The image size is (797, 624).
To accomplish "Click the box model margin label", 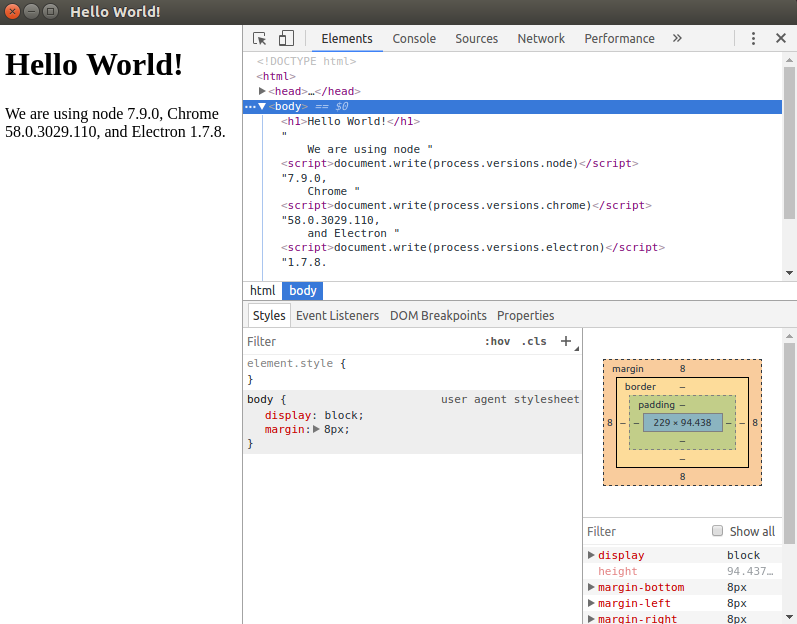I will (628, 368).
